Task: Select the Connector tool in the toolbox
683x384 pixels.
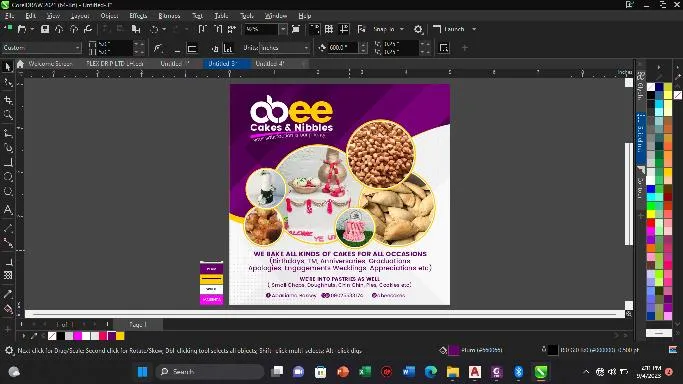Action: (x=8, y=243)
